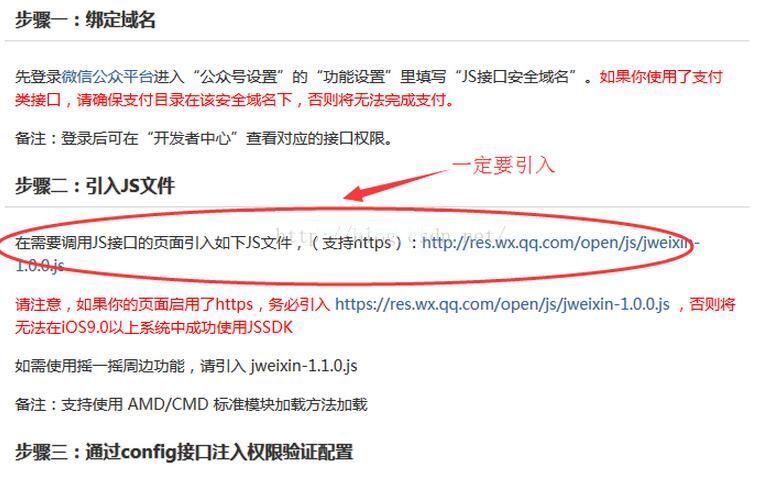Open the https://res.wx.qq.com jweixin-1.0.0.js link

tap(503, 304)
